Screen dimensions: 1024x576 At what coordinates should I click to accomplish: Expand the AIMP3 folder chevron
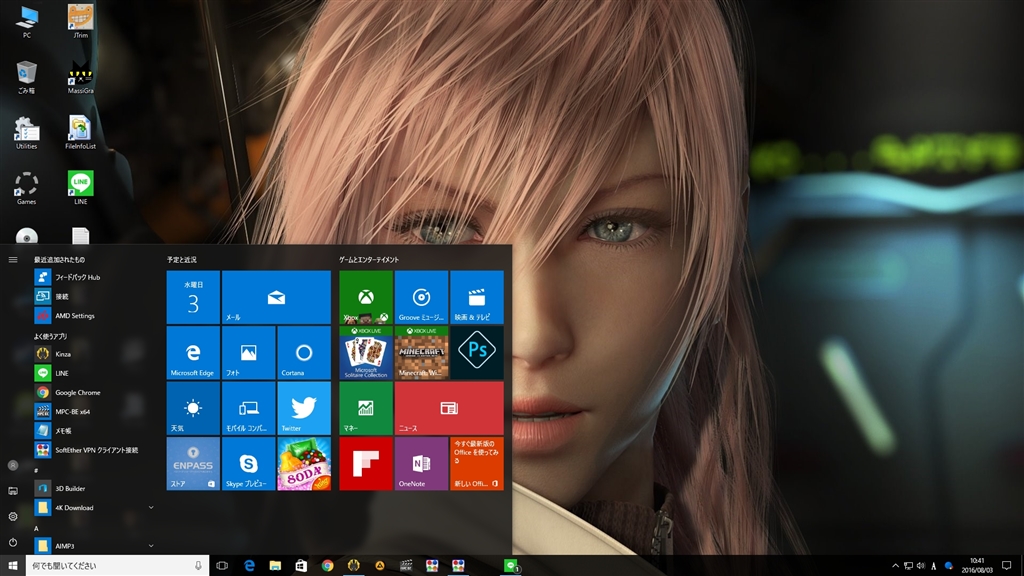tap(151, 546)
